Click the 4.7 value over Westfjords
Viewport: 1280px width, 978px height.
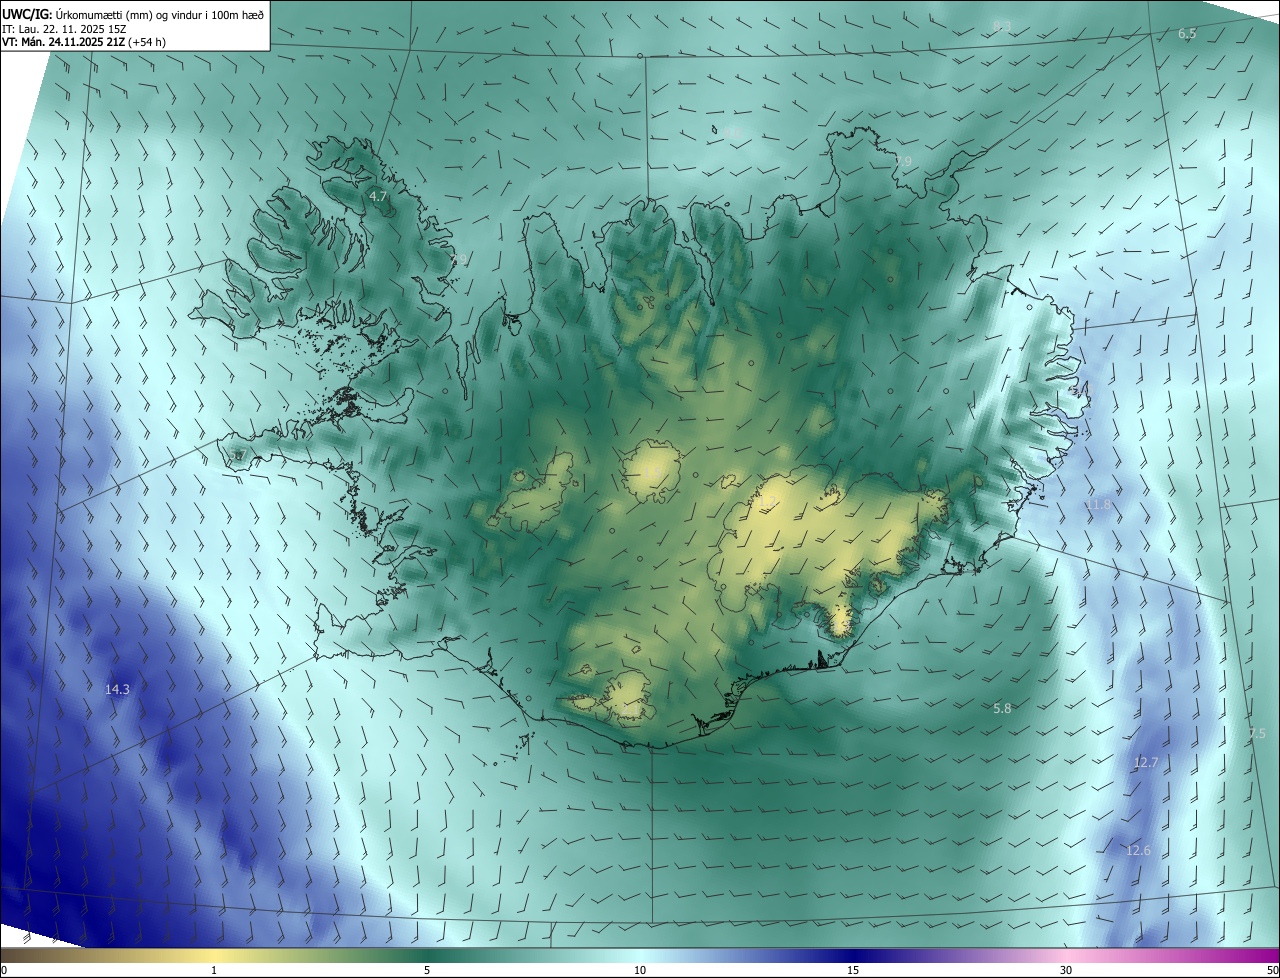click(378, 197)
